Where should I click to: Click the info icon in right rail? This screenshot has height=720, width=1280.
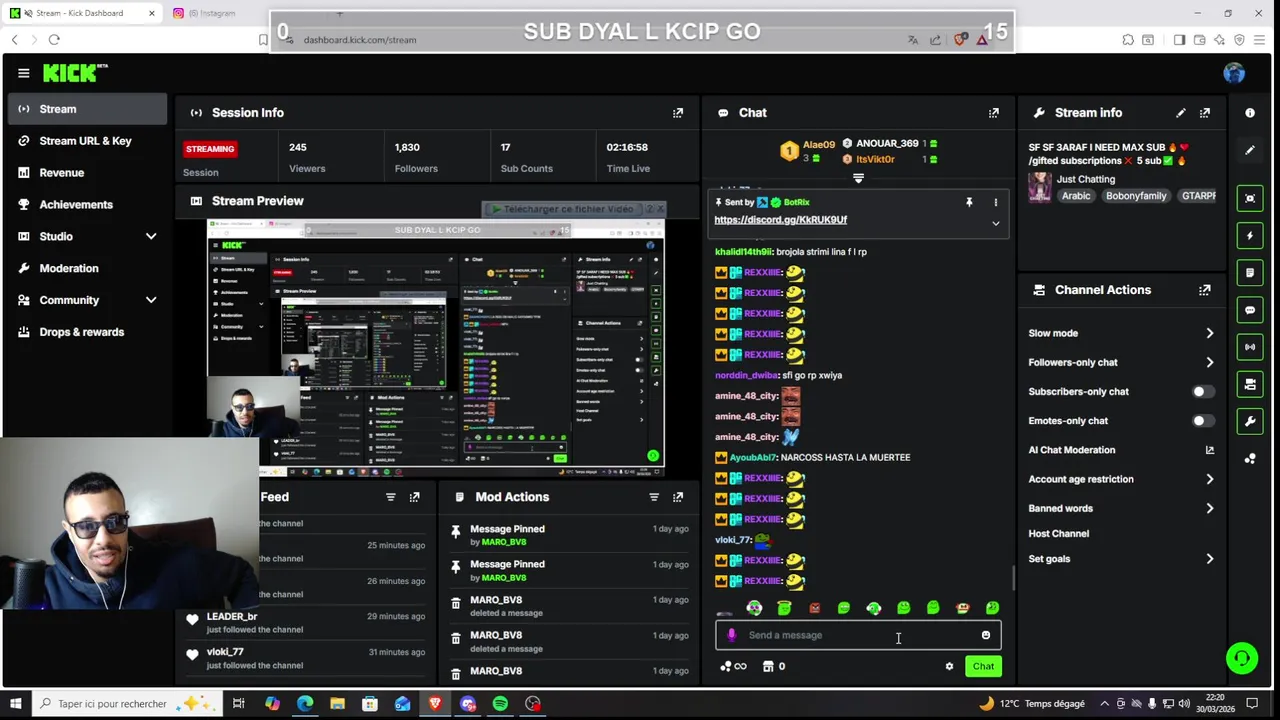(1250, 113)
